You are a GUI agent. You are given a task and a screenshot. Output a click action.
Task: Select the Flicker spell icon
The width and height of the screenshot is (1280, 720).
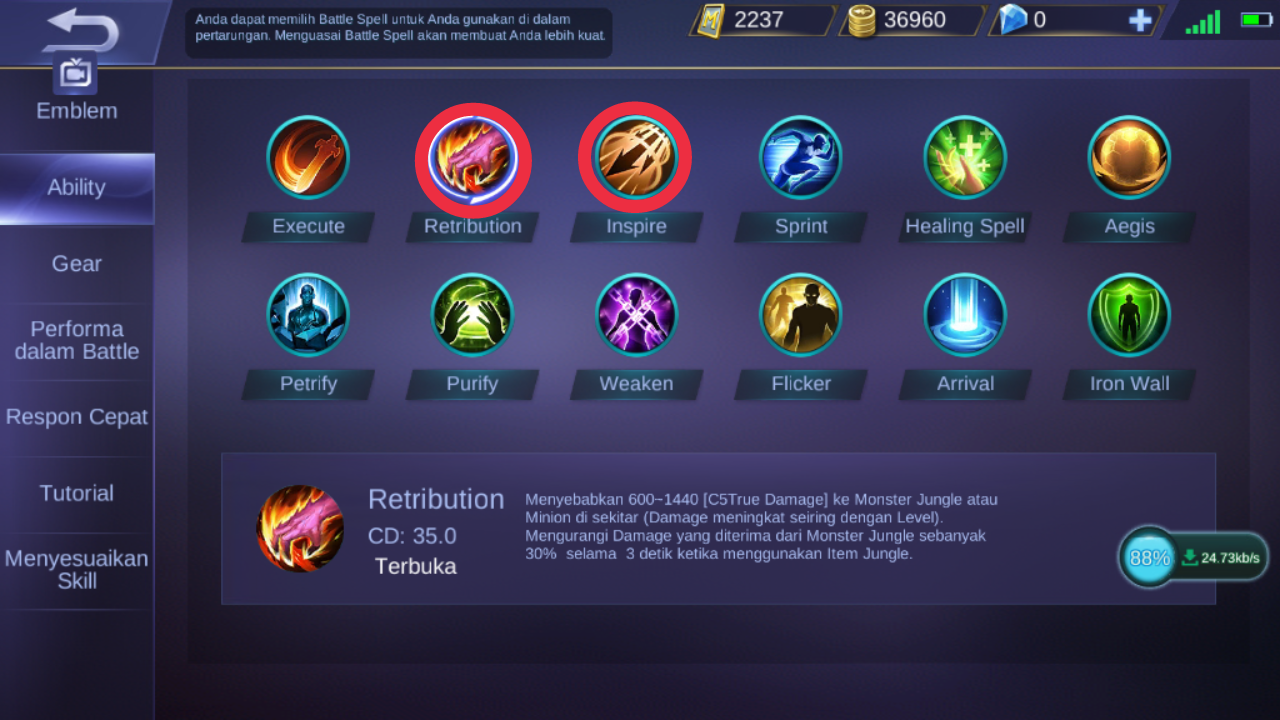[x=800, y=315]
